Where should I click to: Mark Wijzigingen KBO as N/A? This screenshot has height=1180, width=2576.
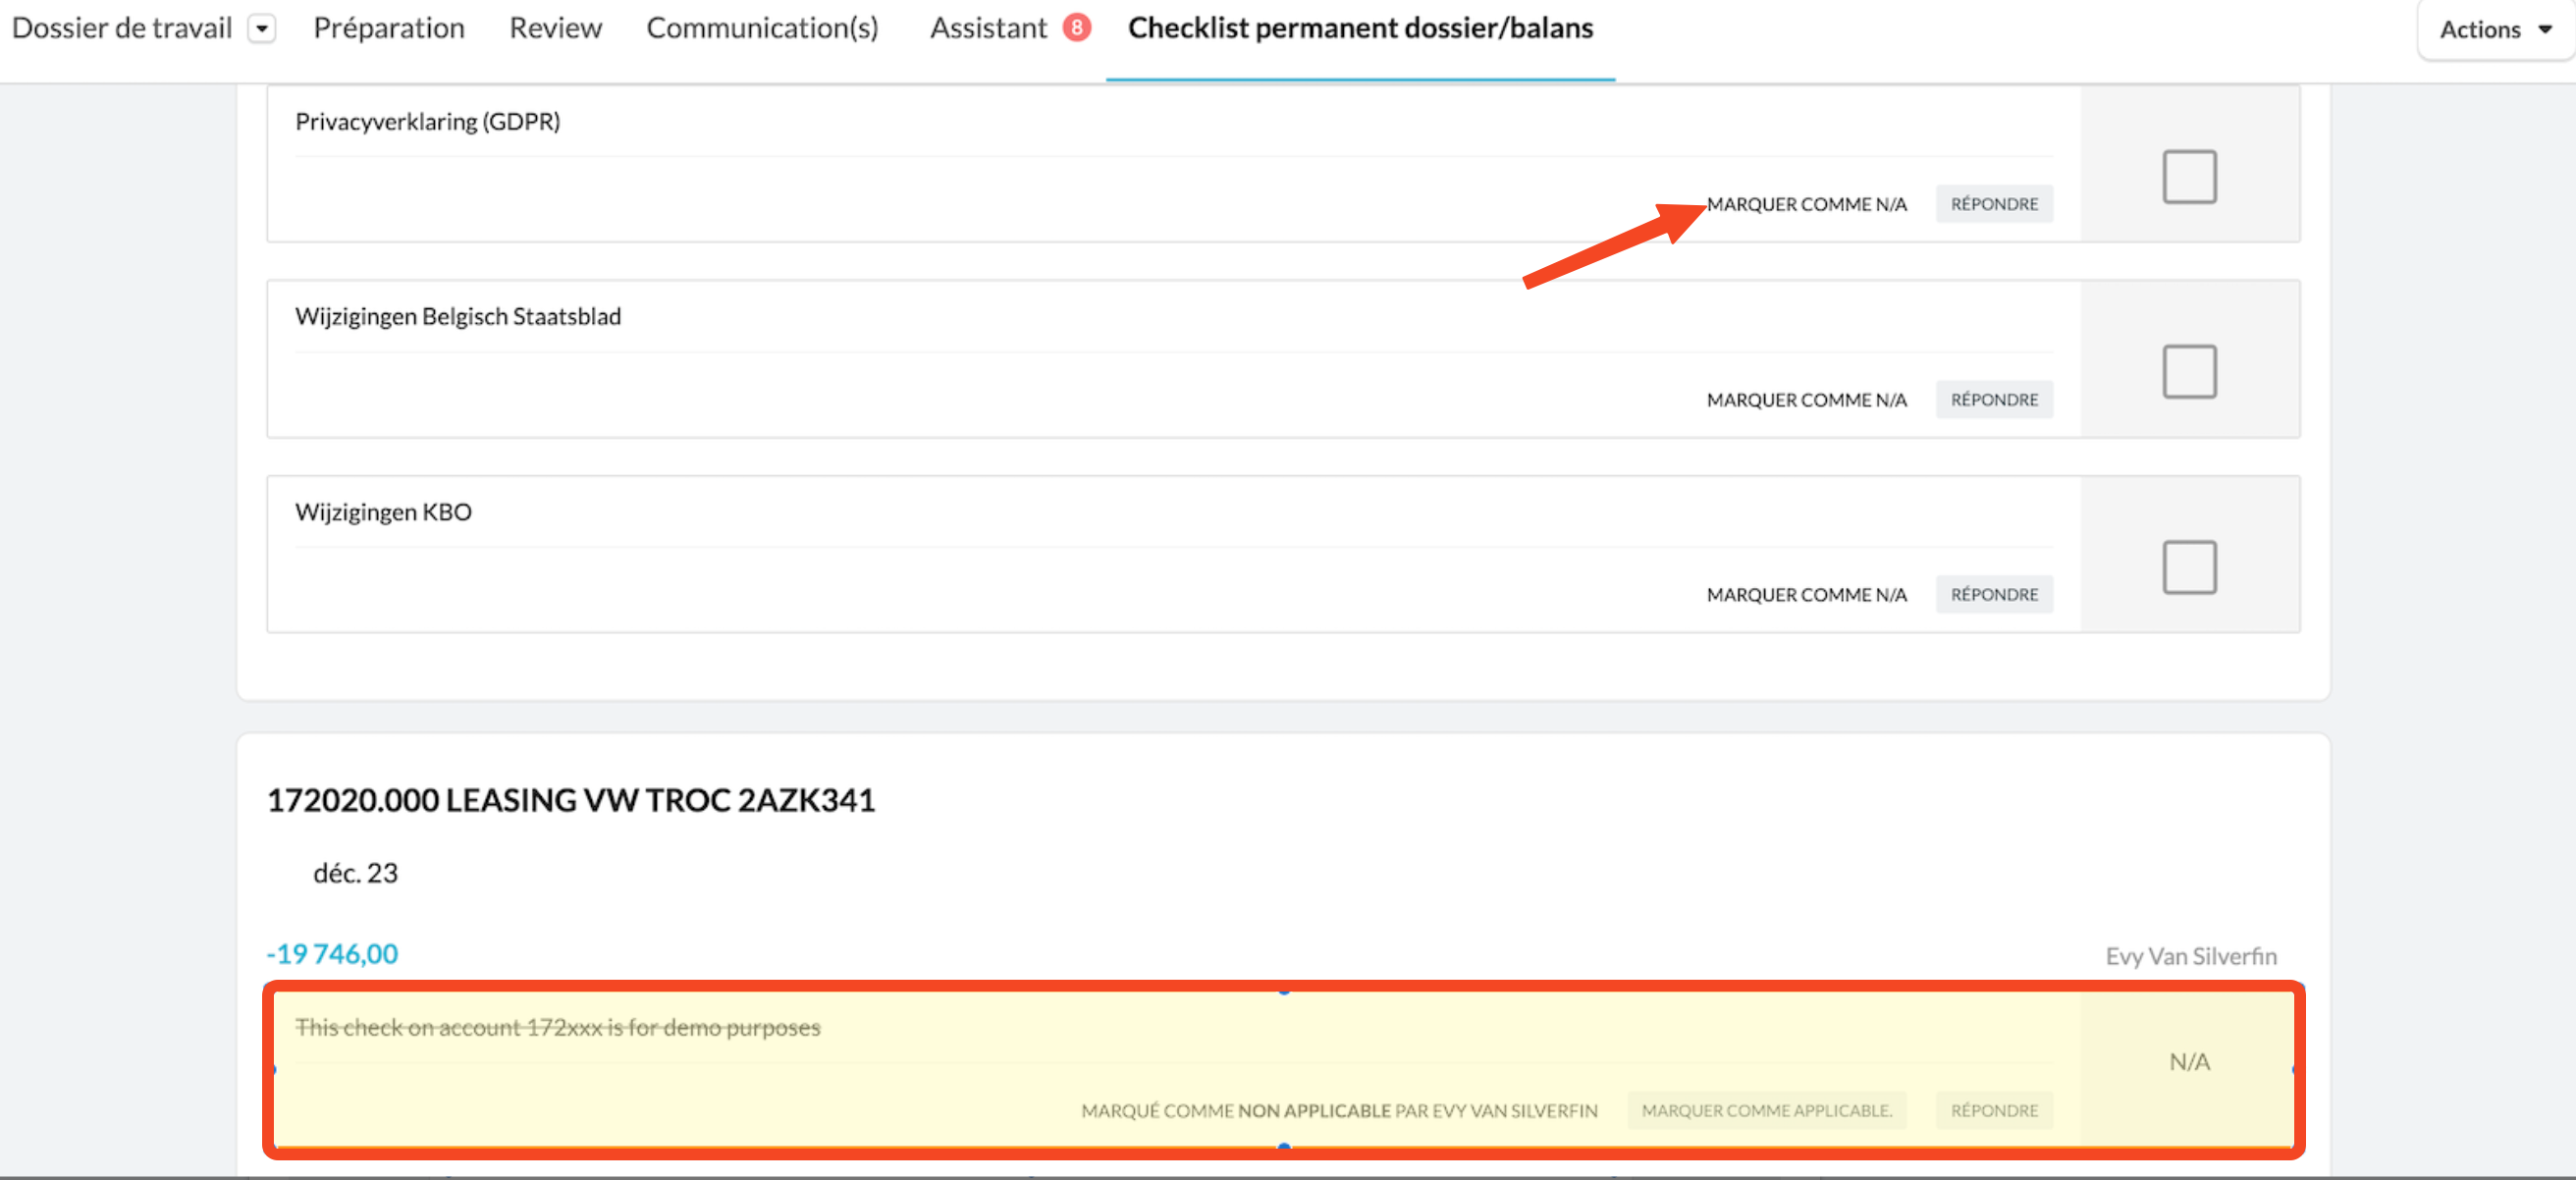pyautogui.click(x=1806, y=595)
